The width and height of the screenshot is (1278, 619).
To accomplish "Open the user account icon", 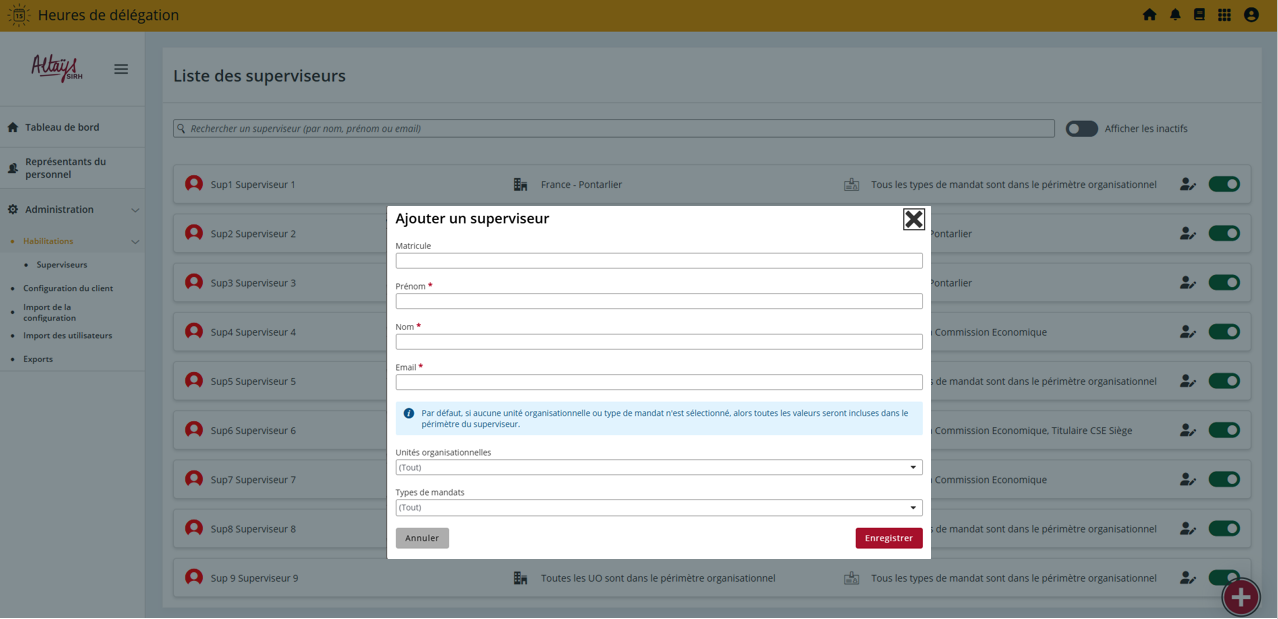I will click(1251, 15).
